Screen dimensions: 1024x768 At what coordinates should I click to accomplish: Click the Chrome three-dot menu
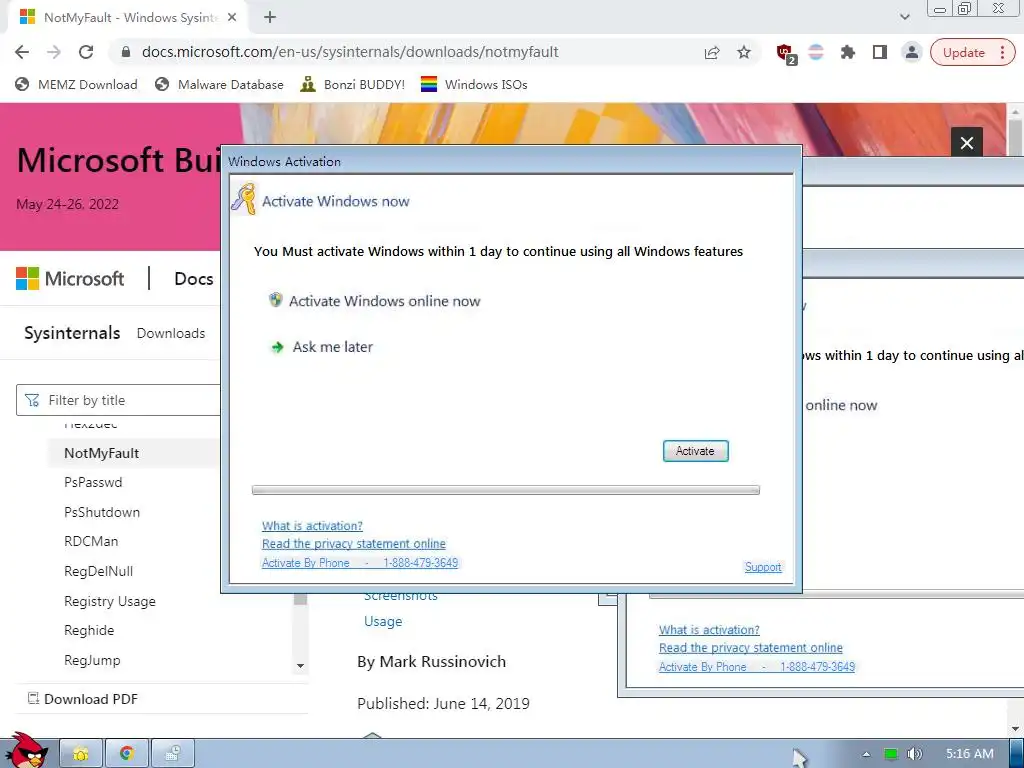[x=1002, y=52]
